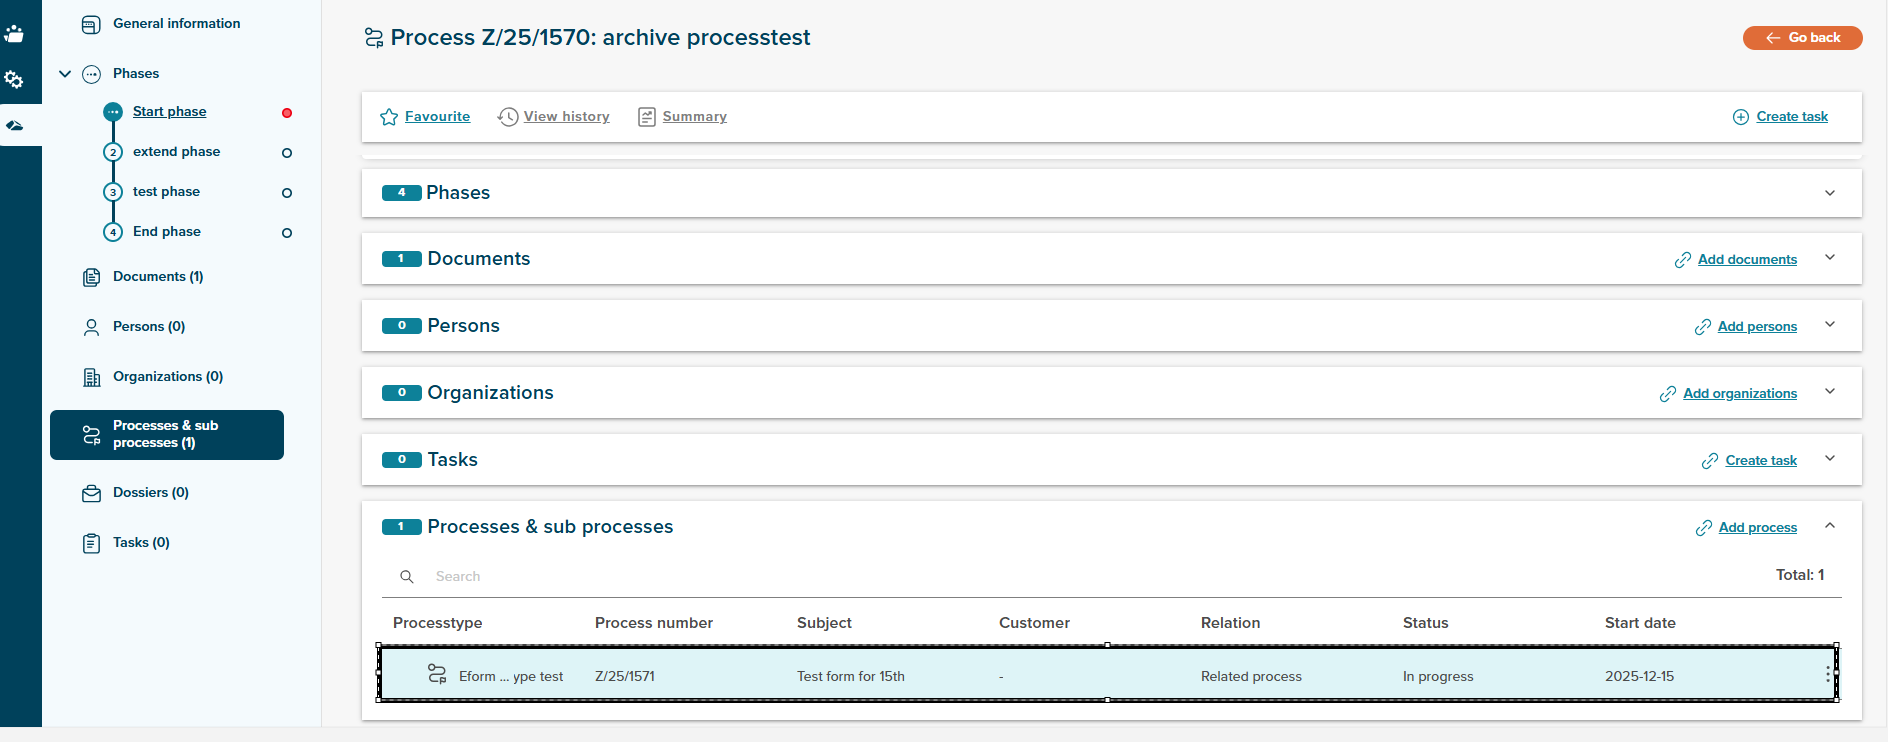The height and width of the screenshot is (742, 1888).
Task: Click the status circle next to test phase
Action: [x=287, y=193]
